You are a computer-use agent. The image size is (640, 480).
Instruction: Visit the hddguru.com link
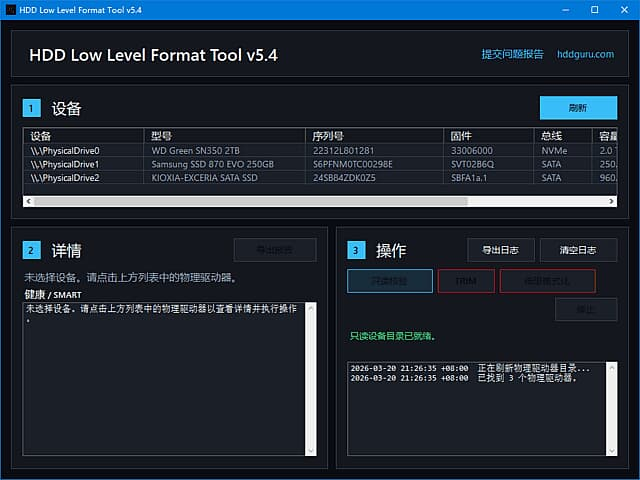[x=585, y=54]
